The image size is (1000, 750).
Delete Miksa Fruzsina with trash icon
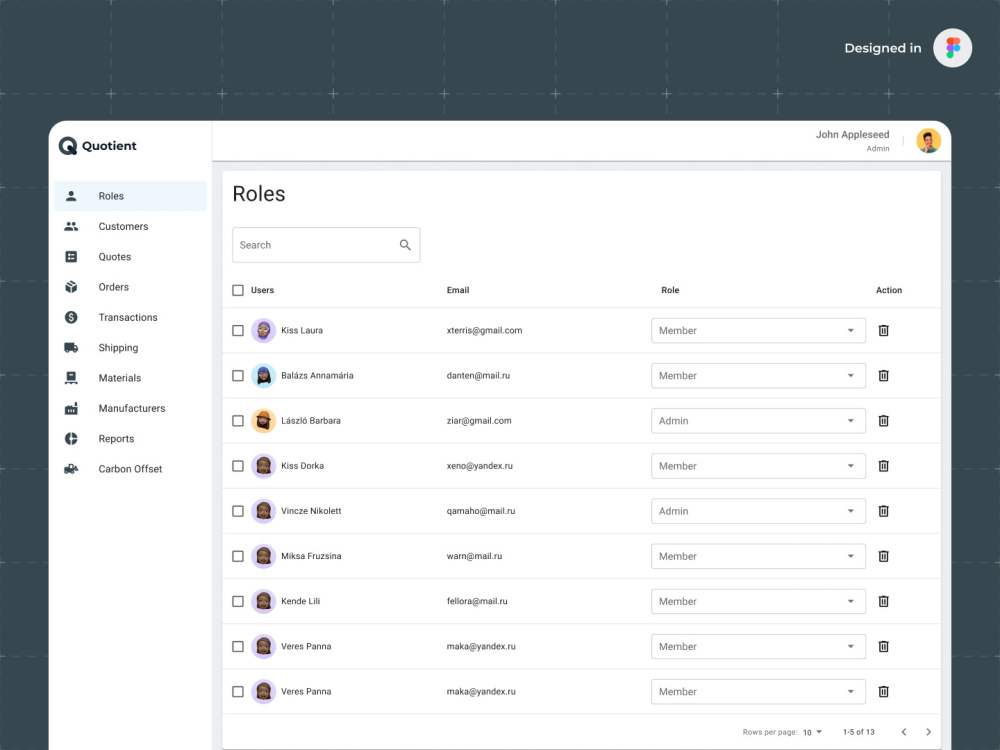(x=883, y=556)
